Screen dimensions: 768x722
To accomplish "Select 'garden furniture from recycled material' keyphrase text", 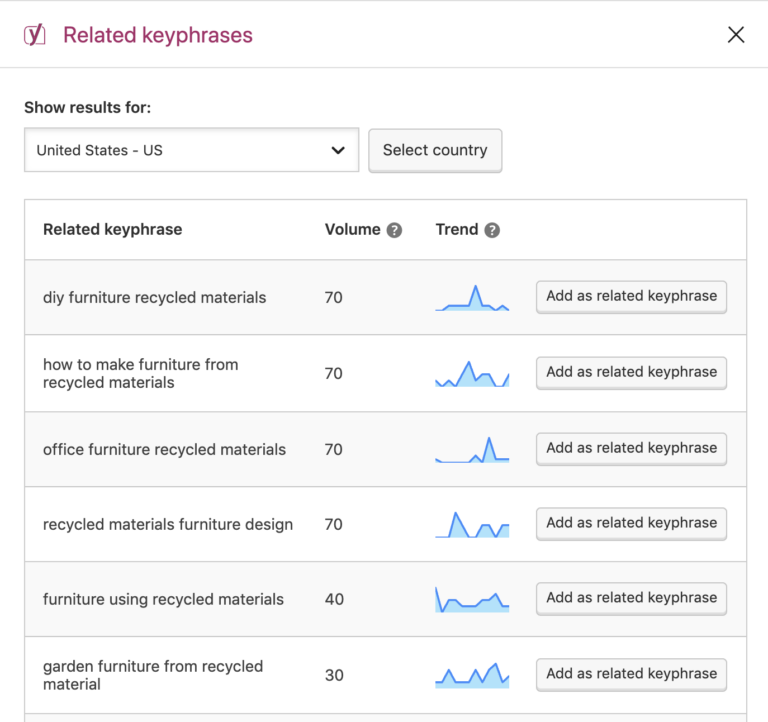I will tap(153, 675).
